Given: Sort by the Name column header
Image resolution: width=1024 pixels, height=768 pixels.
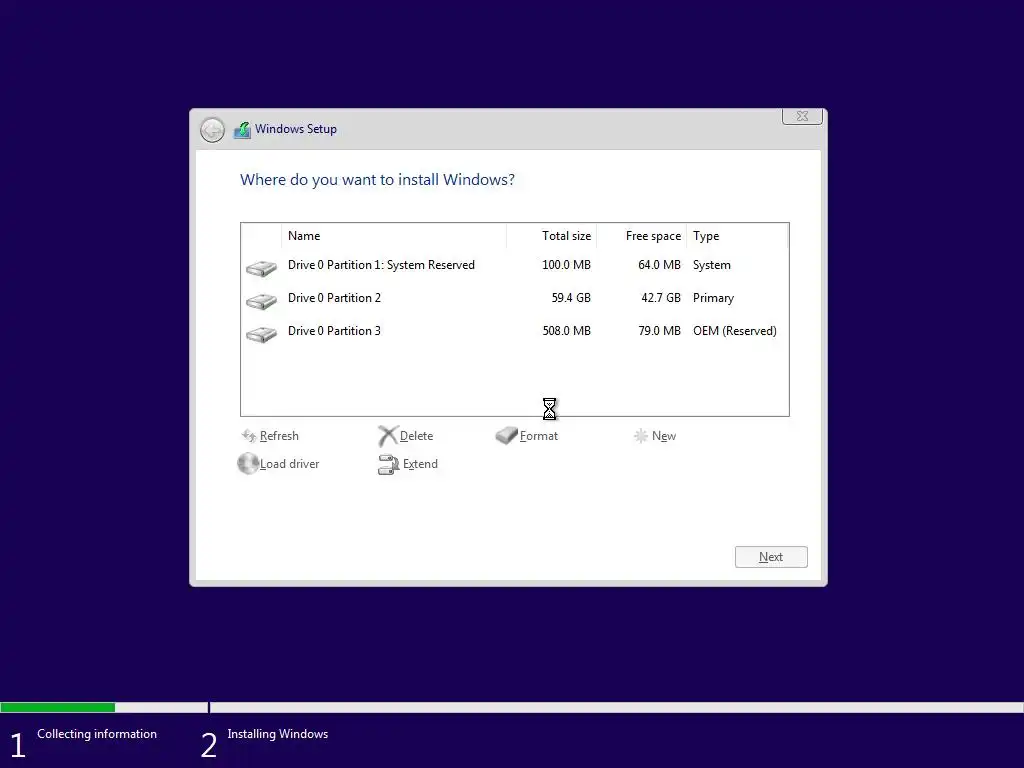Looking at the screenshot, I should (394, 236).
